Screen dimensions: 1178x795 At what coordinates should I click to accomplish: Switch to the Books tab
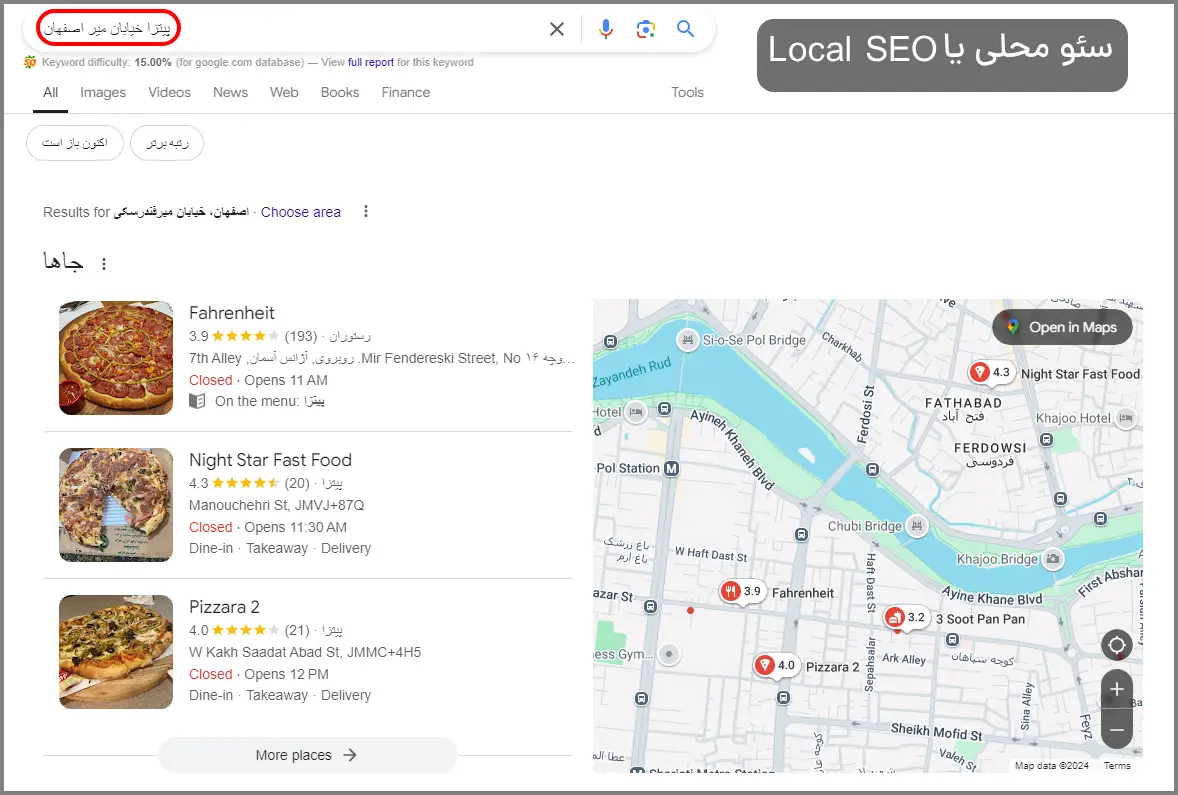340,92
